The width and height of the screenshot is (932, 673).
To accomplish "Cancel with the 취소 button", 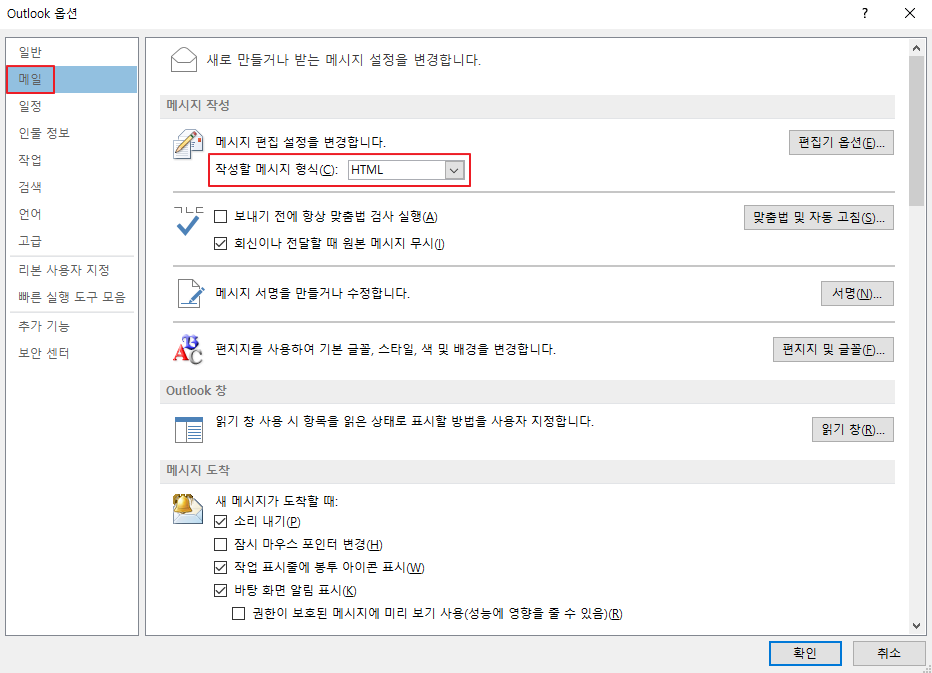I will click(x=889, y=653).
